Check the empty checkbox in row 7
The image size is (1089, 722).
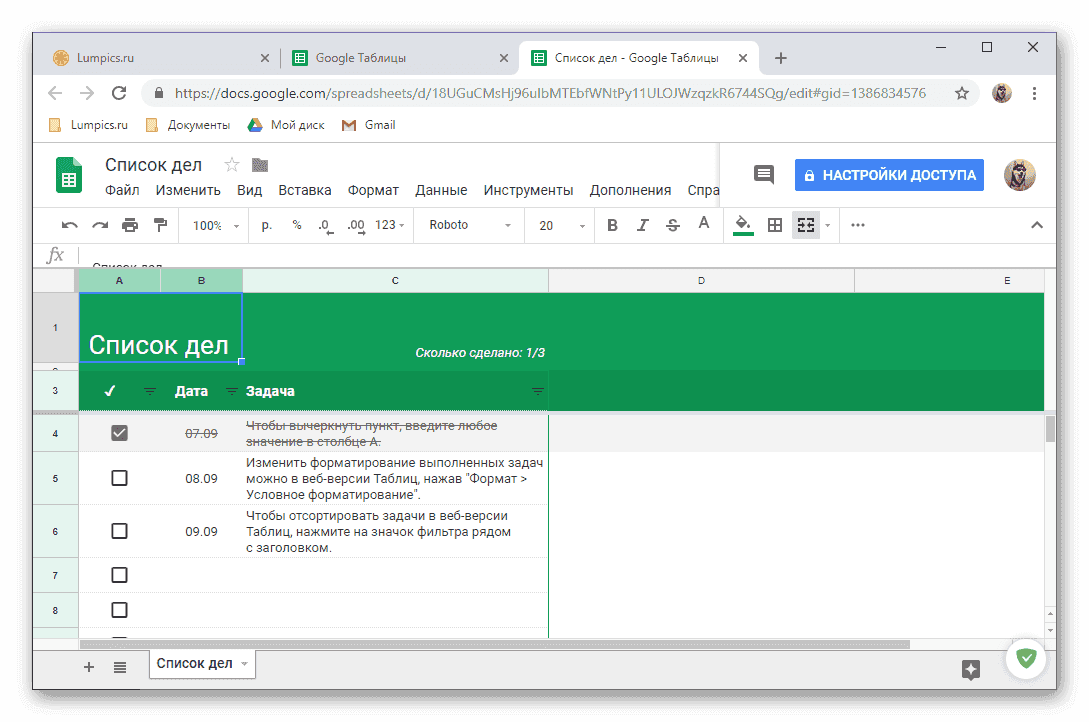point(119,575)
